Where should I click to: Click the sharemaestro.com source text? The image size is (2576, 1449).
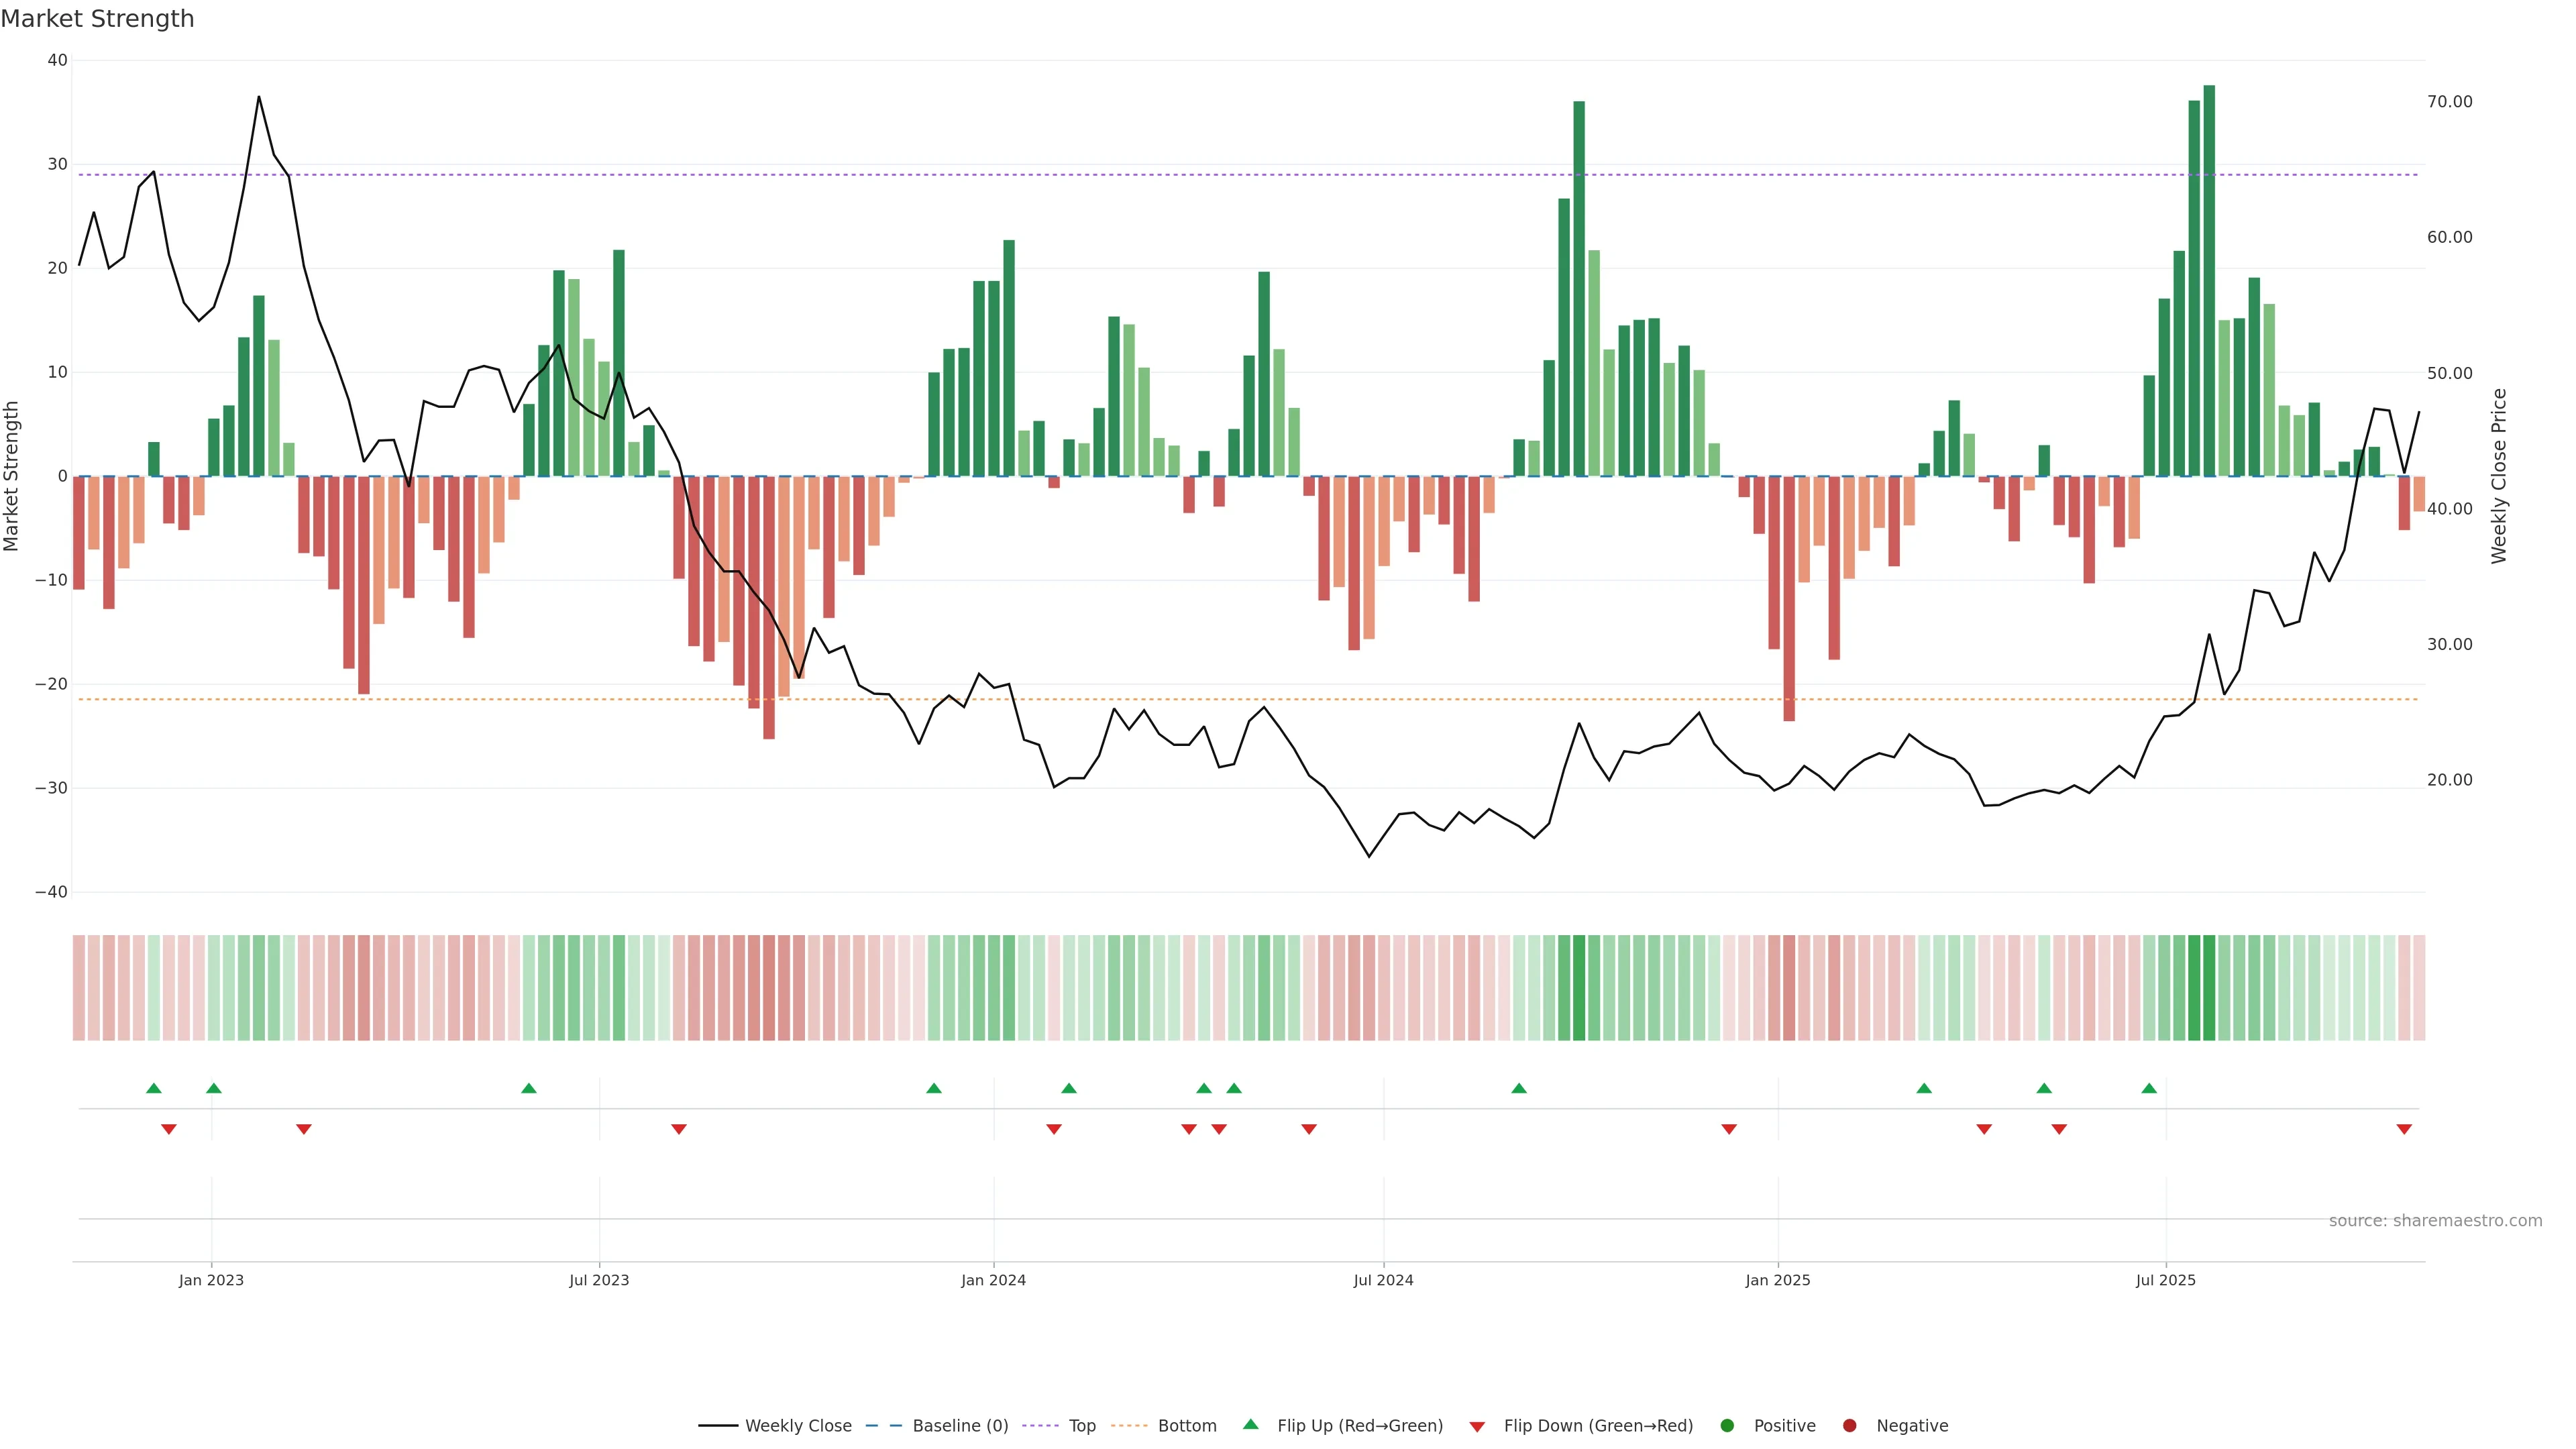click(x=2435, y=1220)
